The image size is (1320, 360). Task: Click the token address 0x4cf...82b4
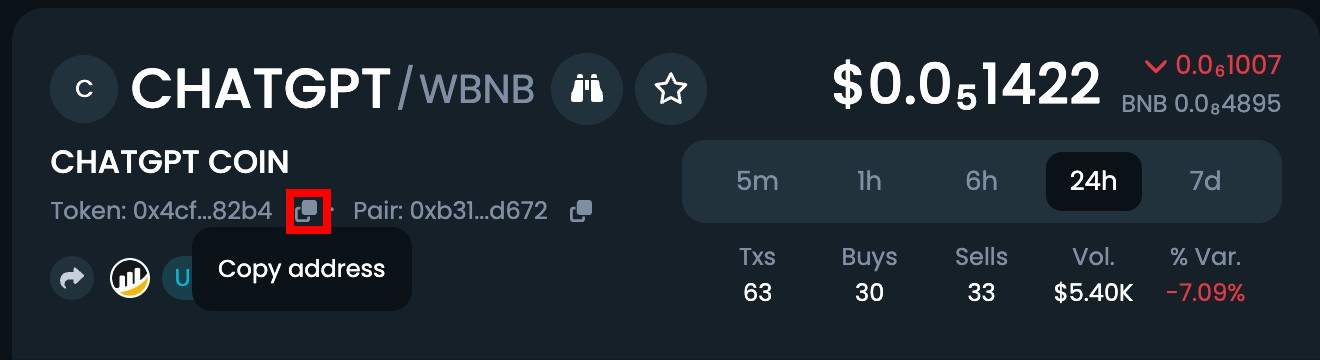(203, 211)
